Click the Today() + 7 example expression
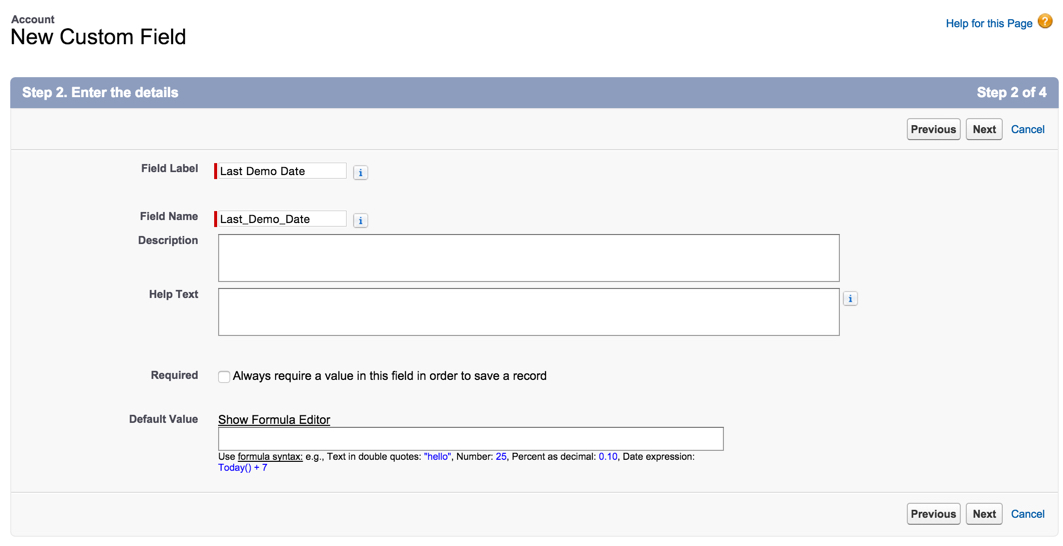The height and width of the screenshot is (546, 1063). [x=243, y=468]
